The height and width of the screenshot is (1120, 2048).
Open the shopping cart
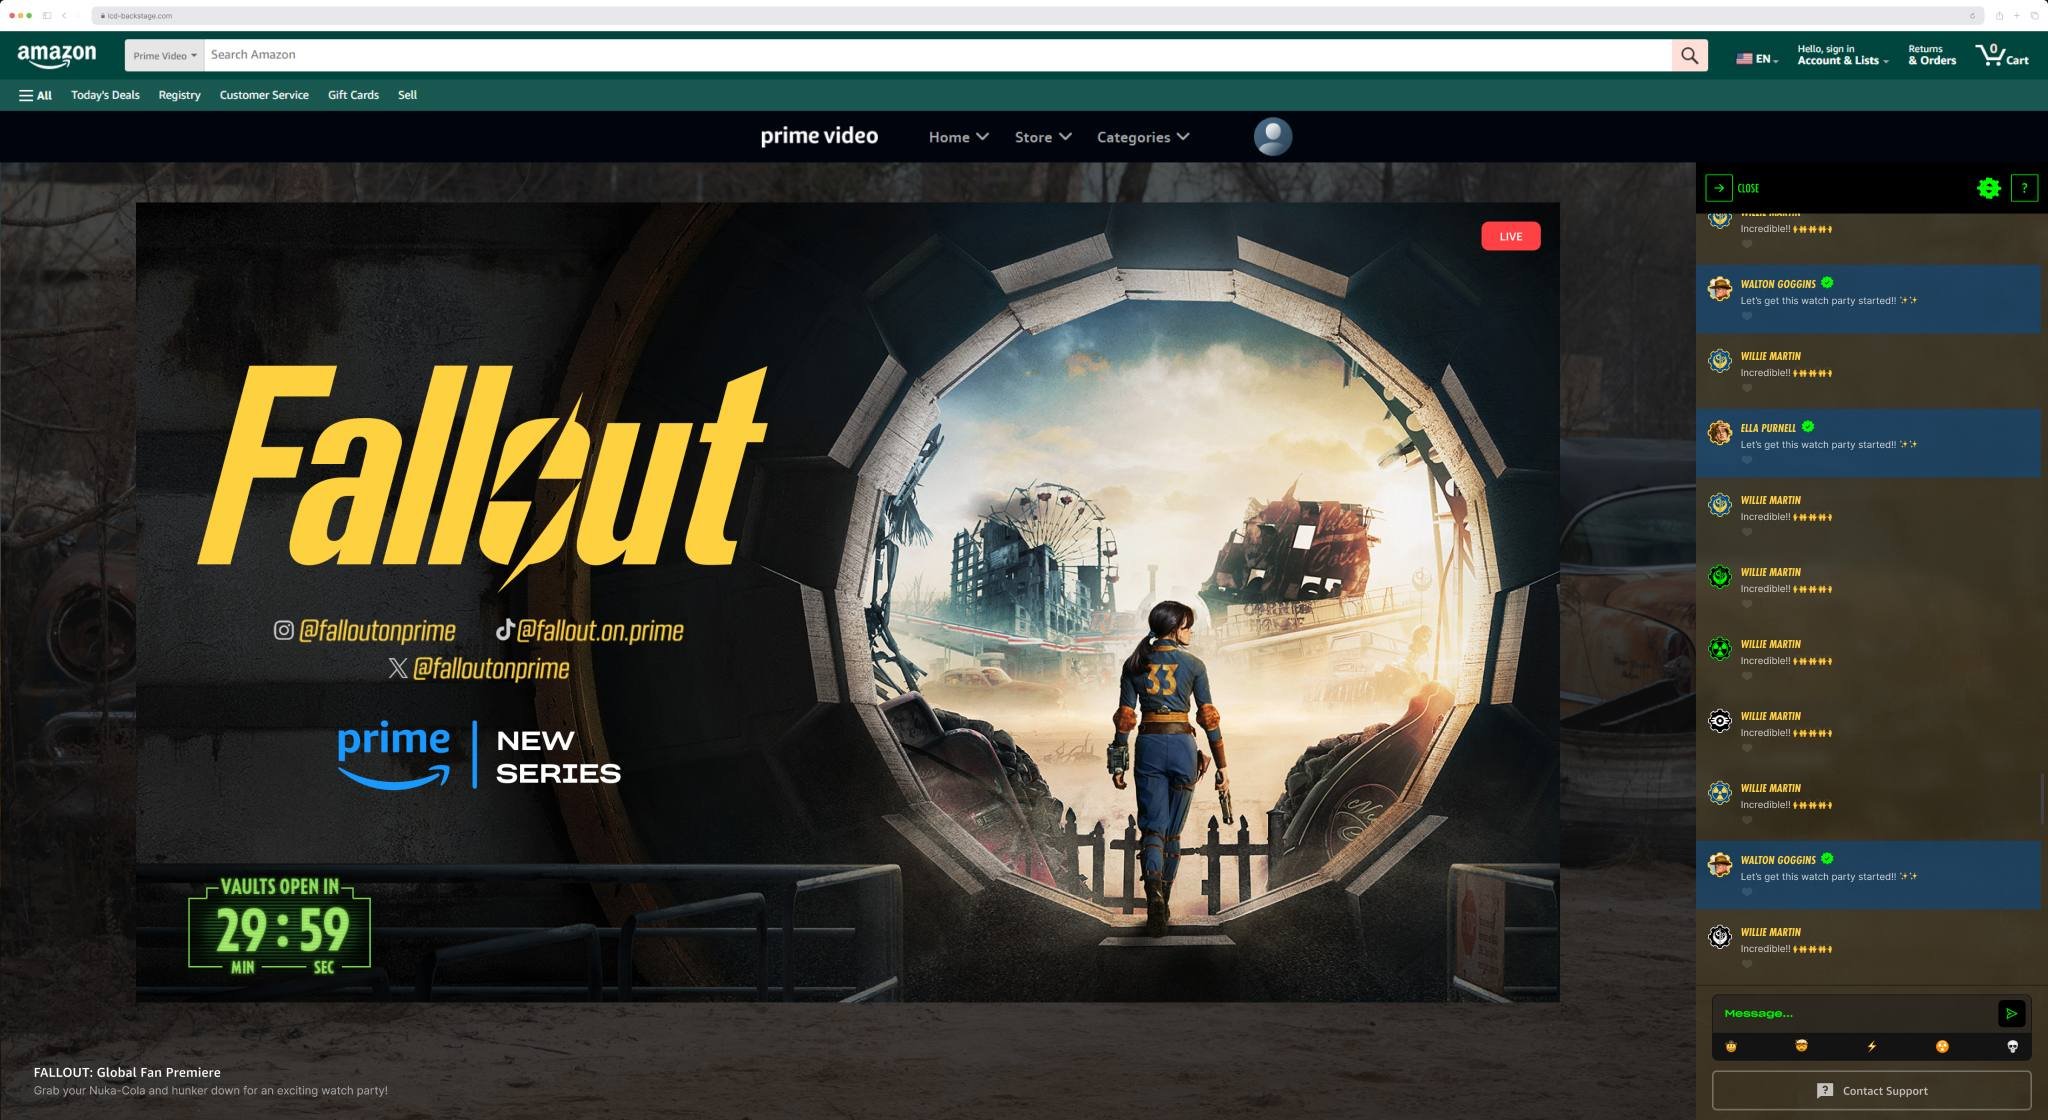coord(2001,55)
